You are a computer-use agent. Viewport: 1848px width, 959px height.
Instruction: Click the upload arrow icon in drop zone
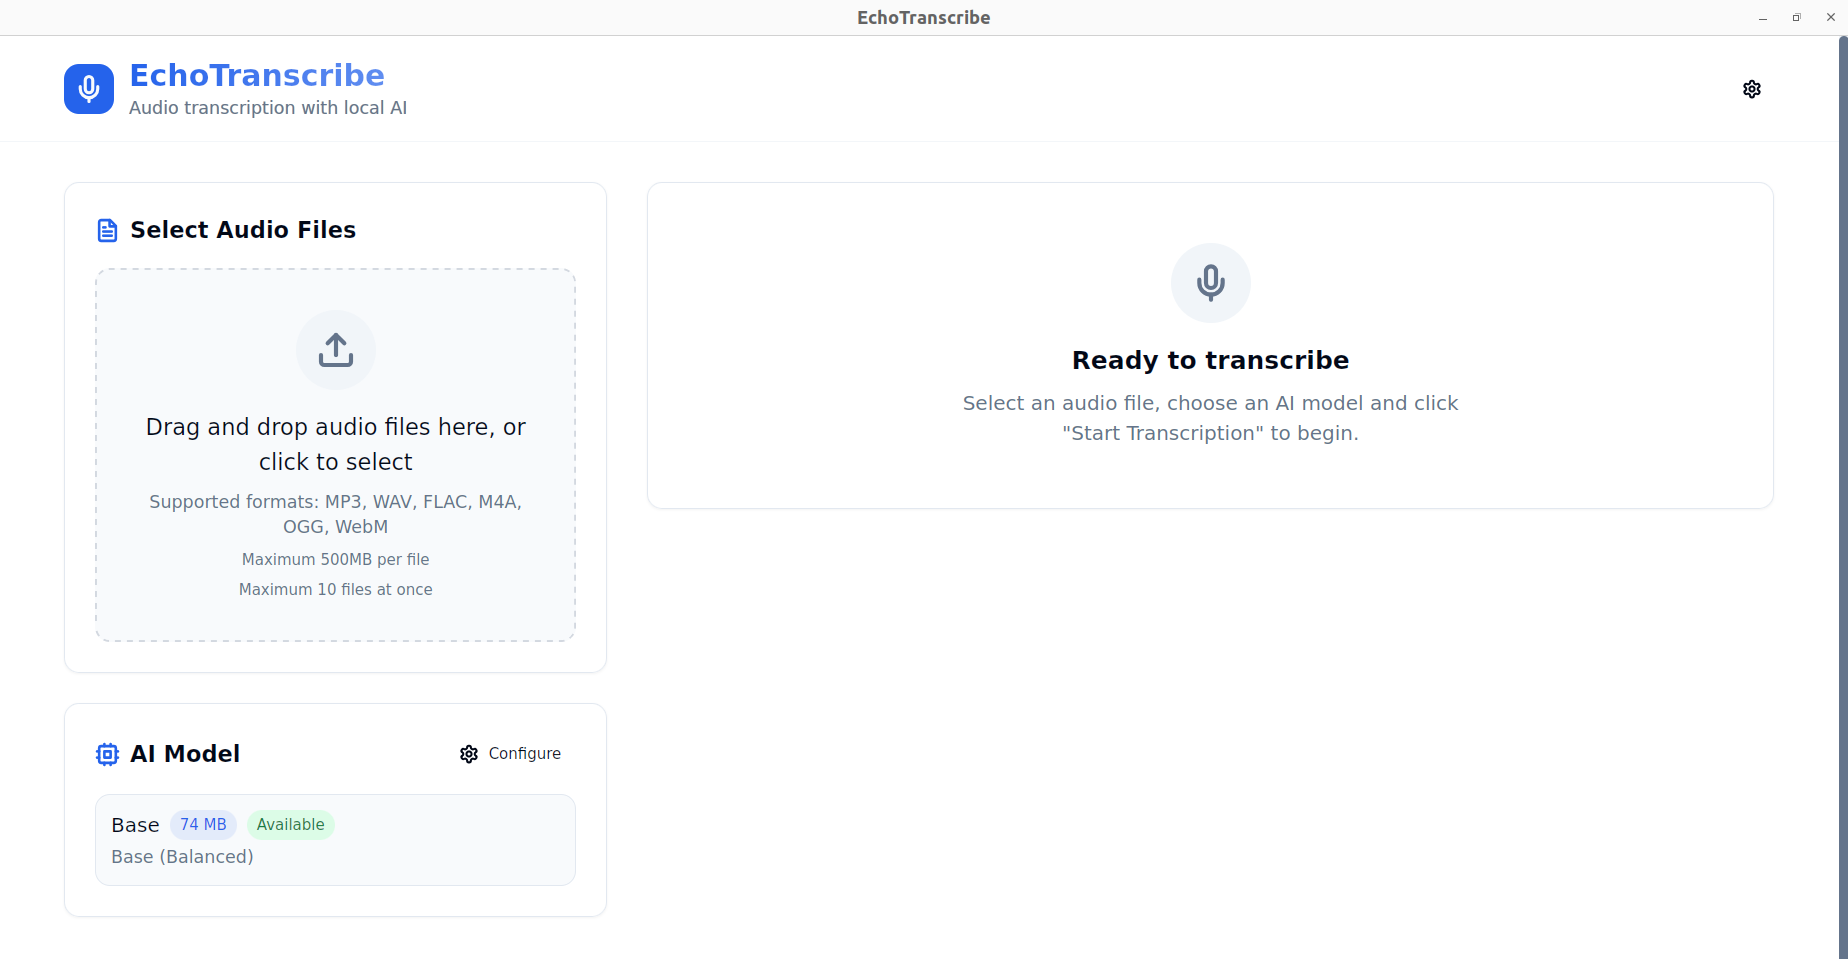[x=336, y=350]
